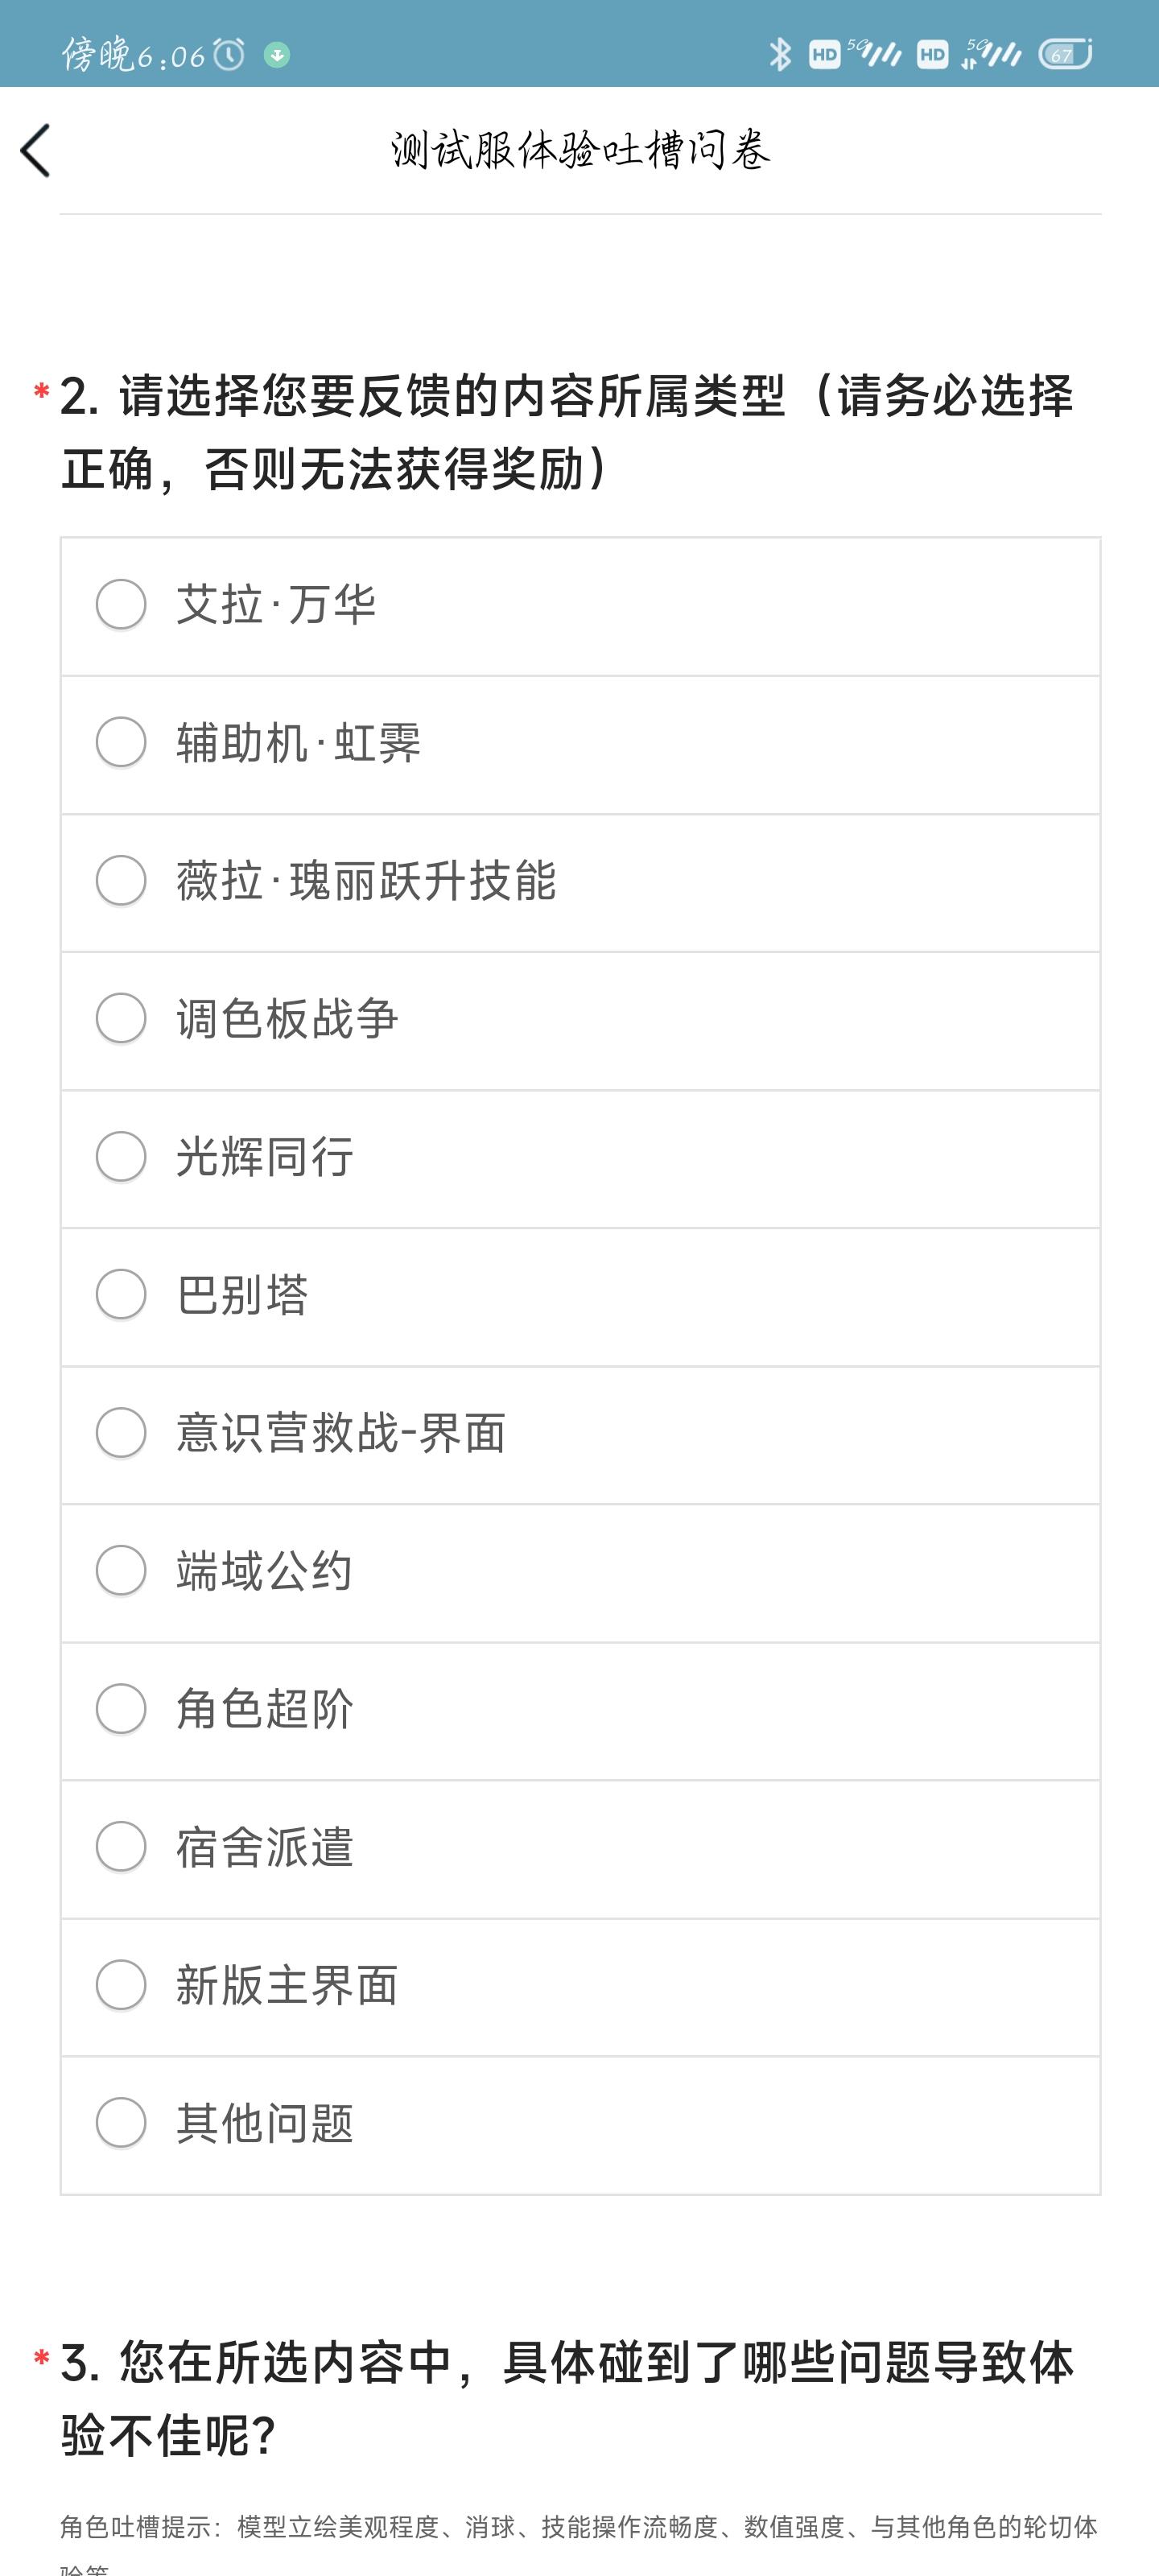This screenshot has height=2576, width=1159.
Task: Select the 艾拉·万华 radio option
Action: click(580, 606)
